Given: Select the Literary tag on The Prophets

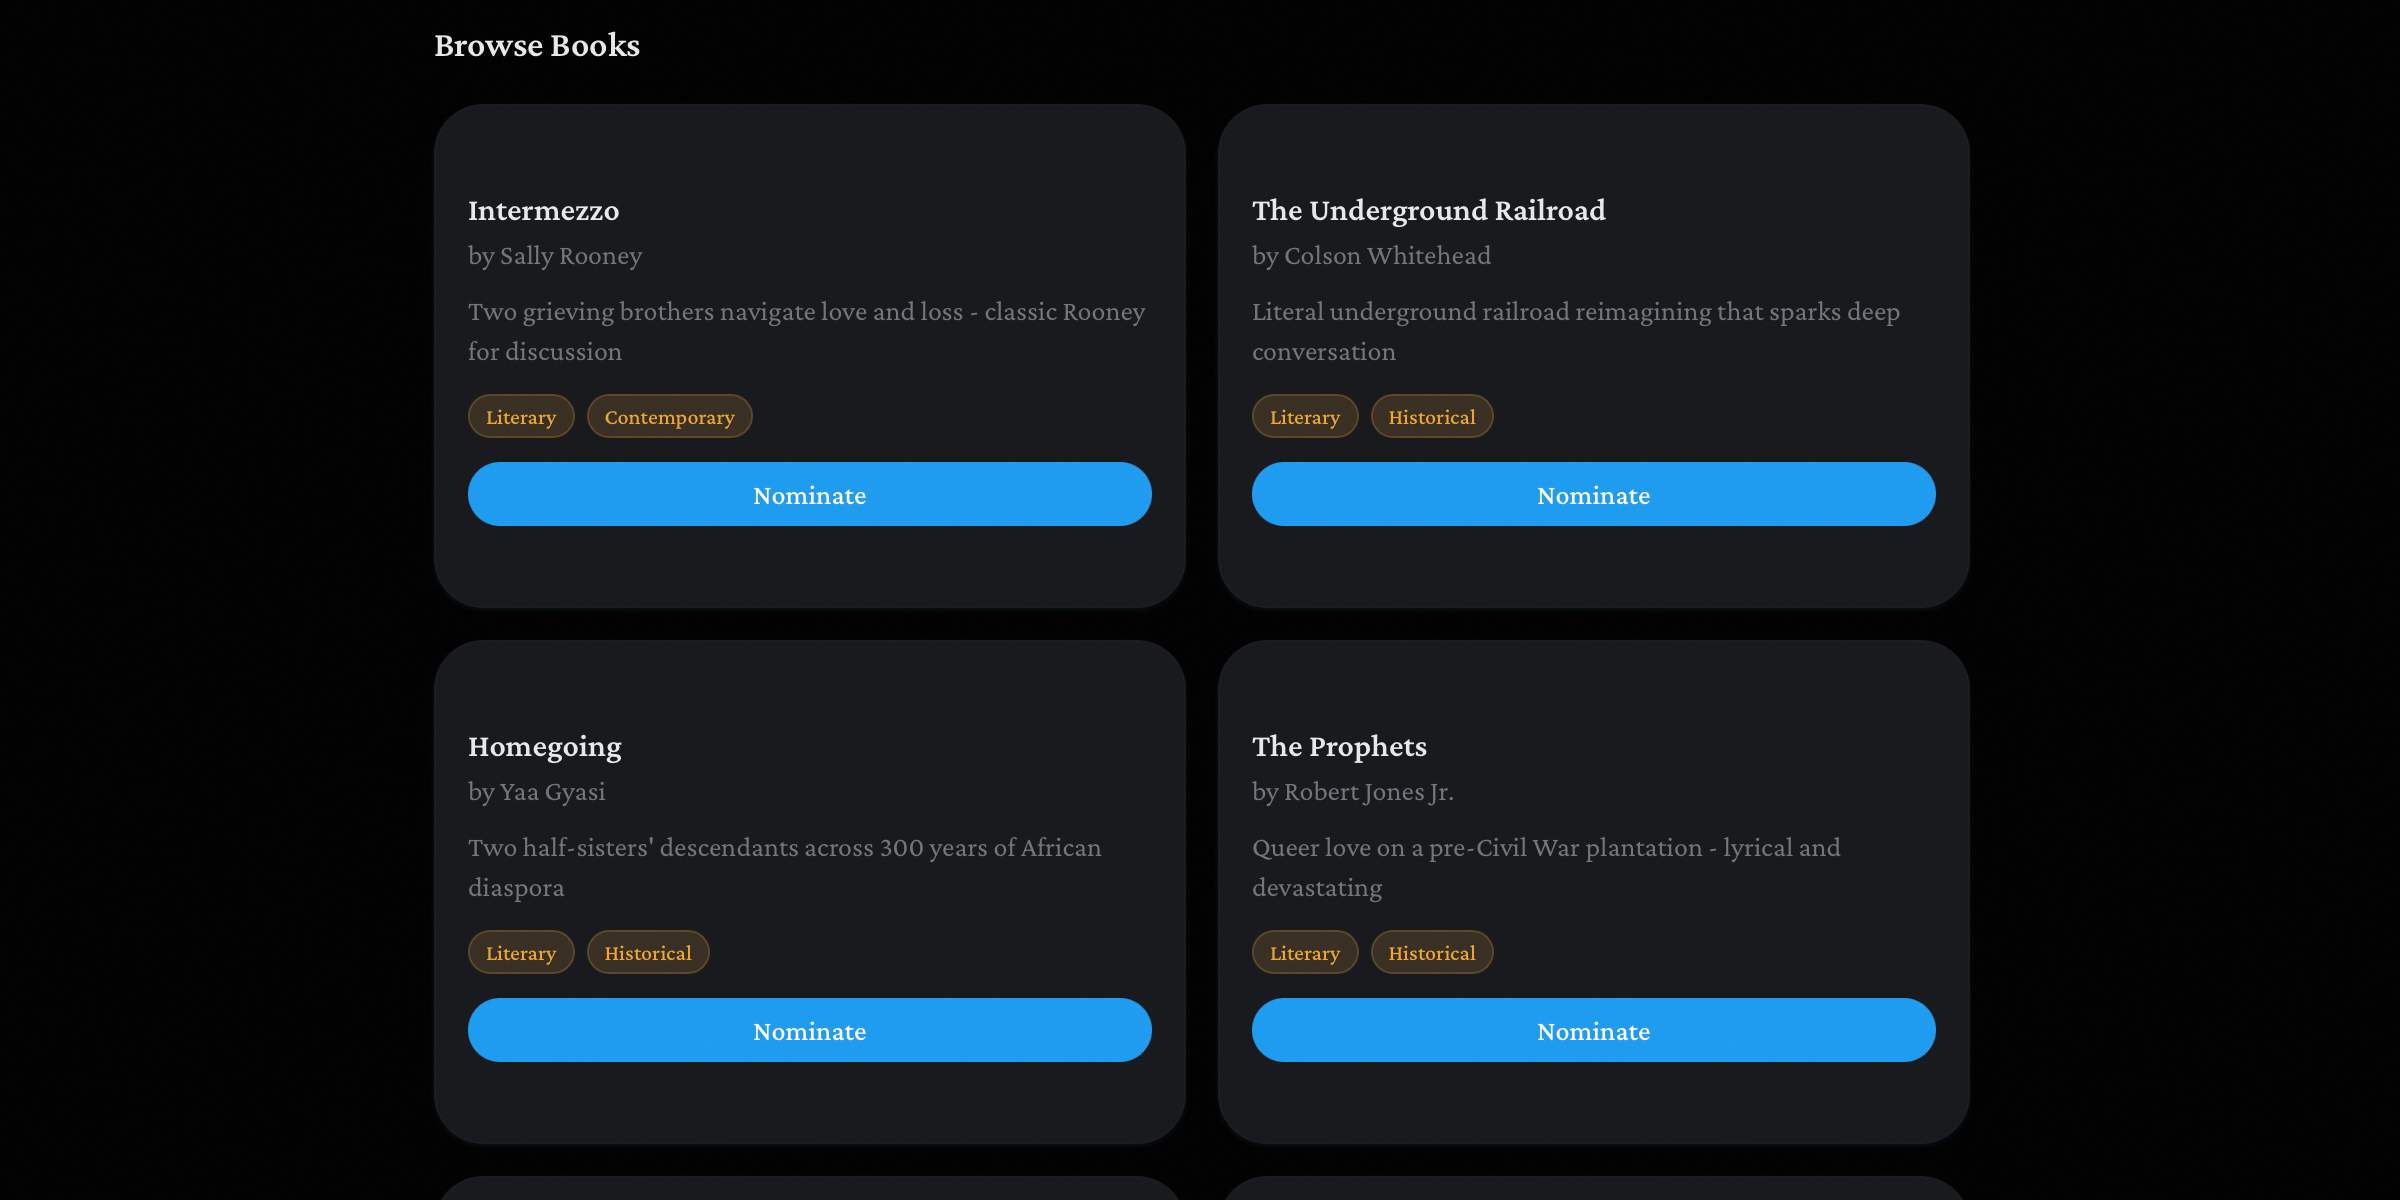Looking at the screenshot, I should pos(1304,952).
